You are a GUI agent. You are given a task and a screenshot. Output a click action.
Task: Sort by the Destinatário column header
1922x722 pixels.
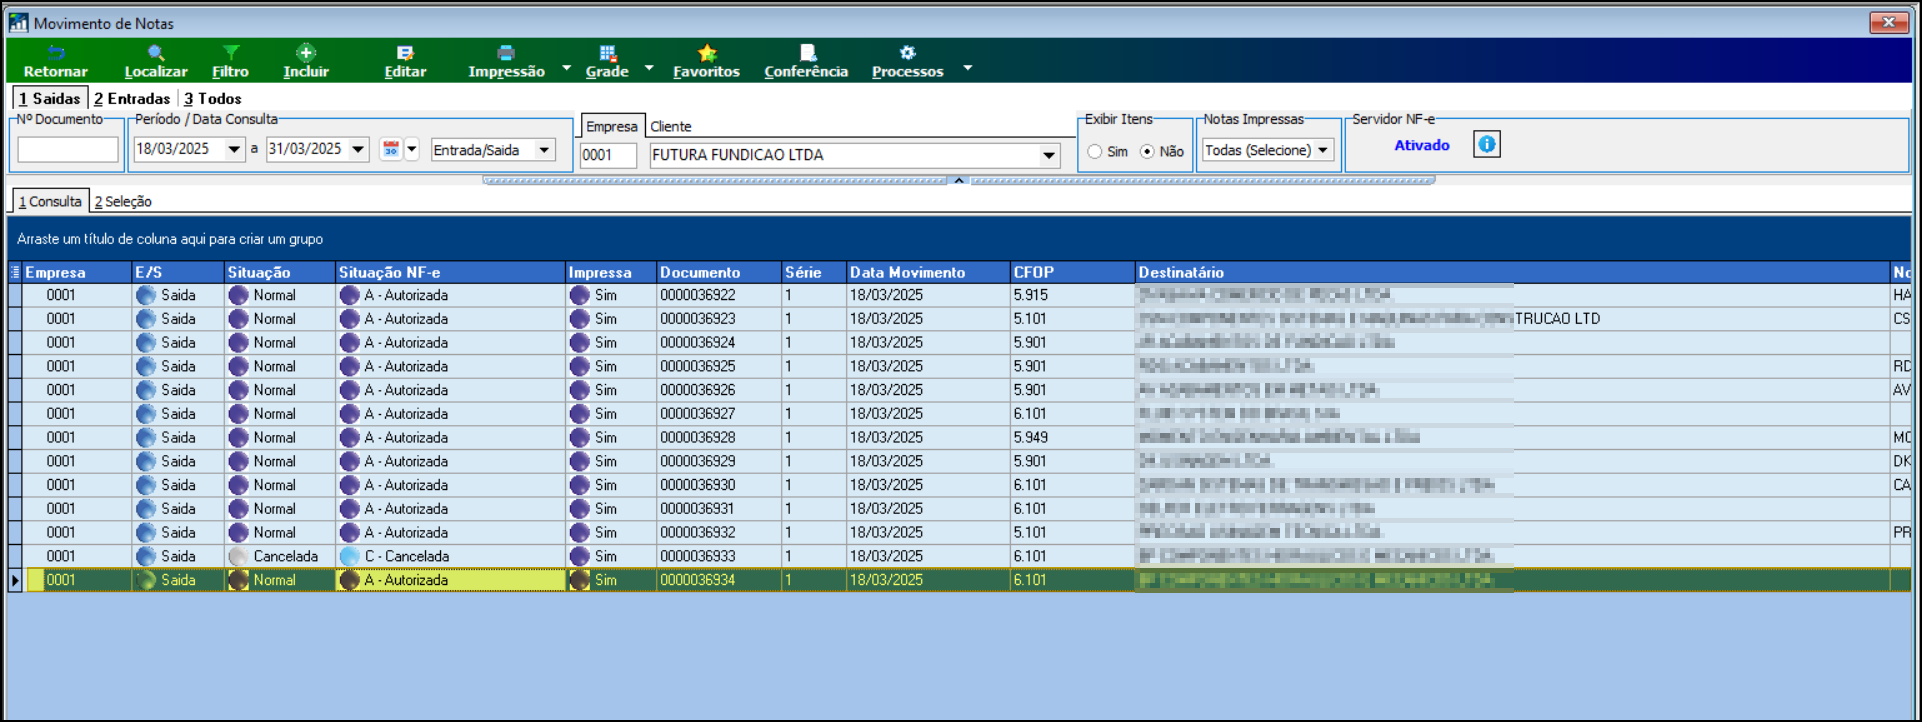click(x=1512, y=272)
